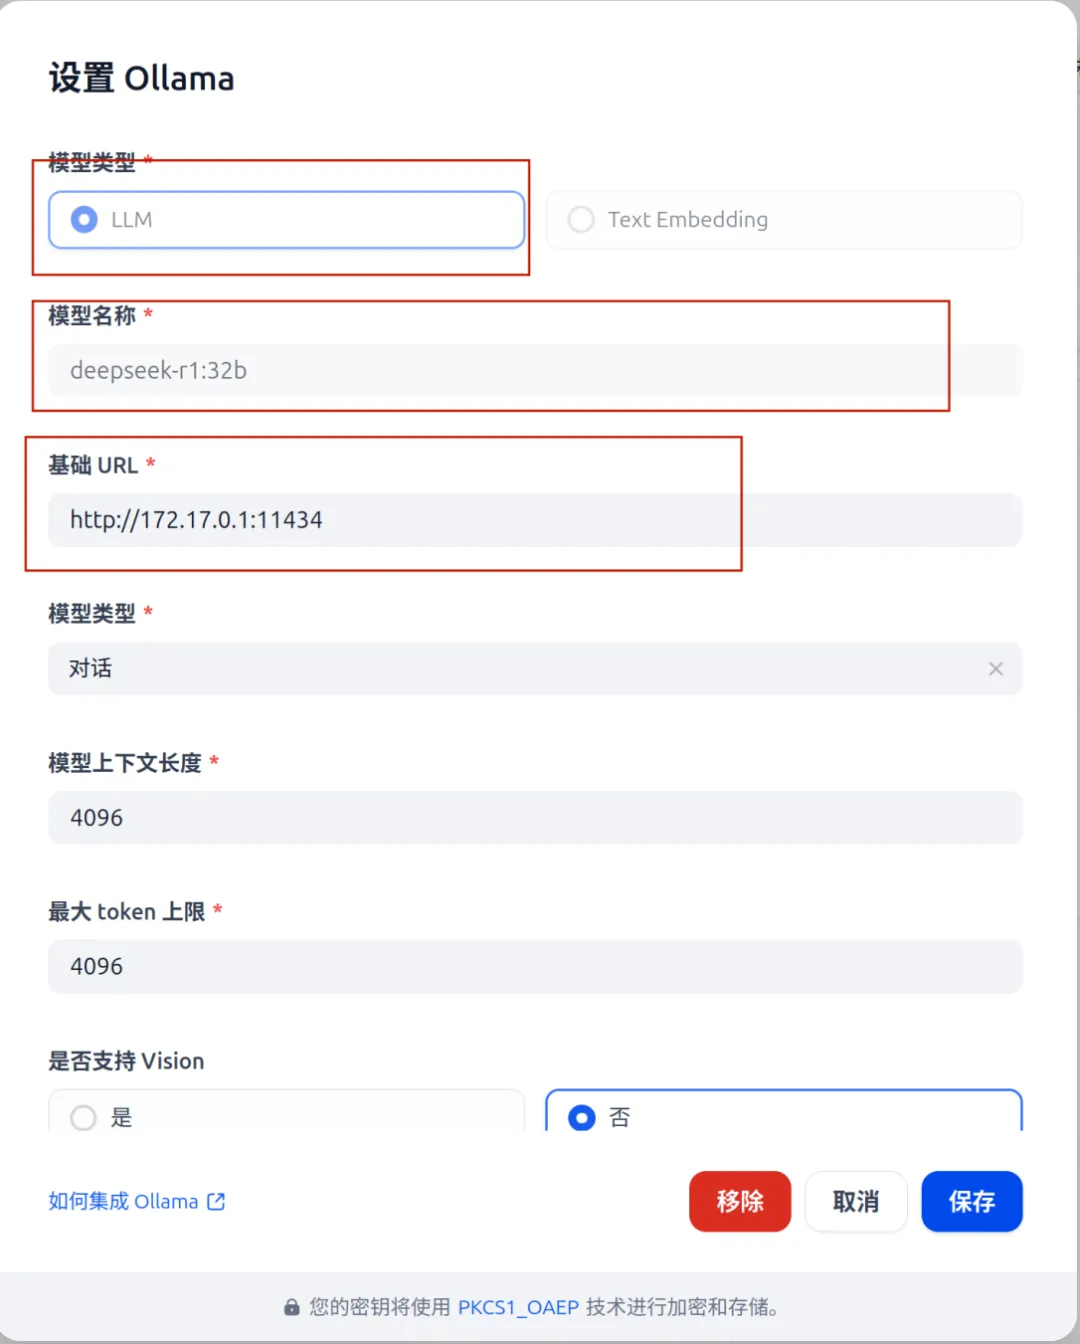
Task: Choose 否 for Vision support
Action: coord(784,1112)
